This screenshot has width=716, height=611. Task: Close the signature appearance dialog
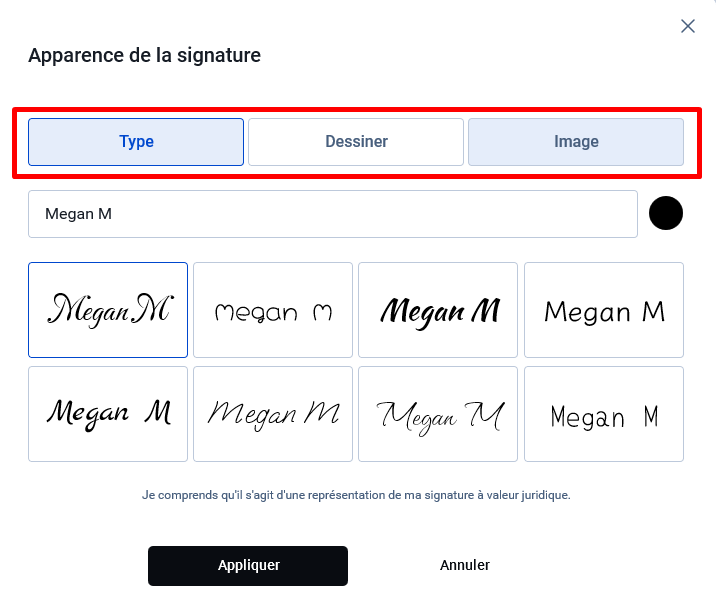688,26
